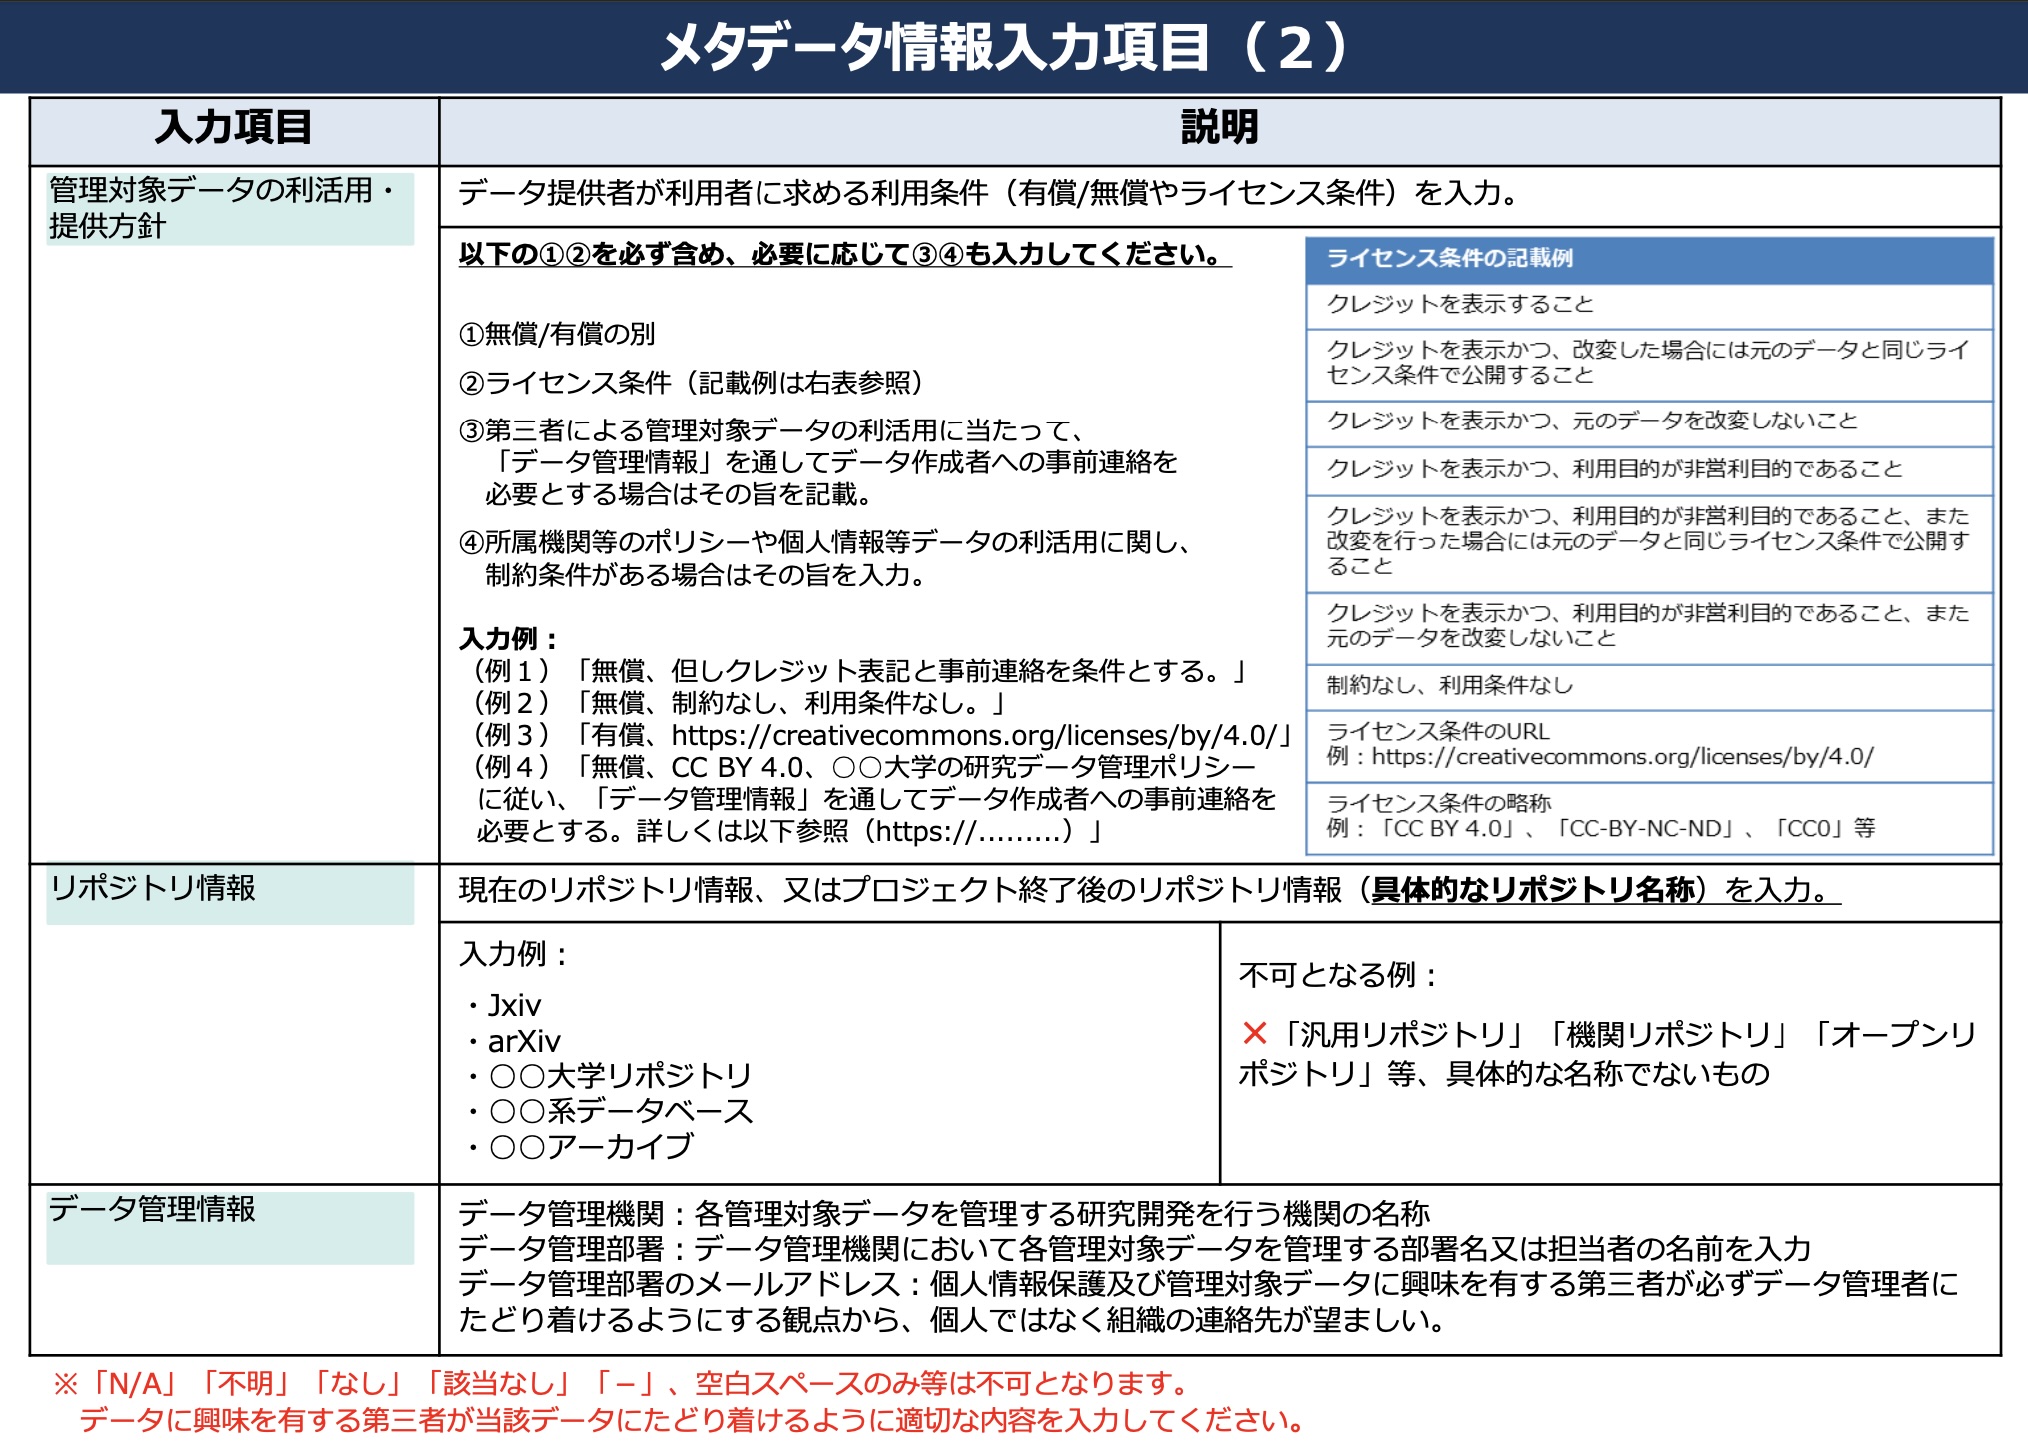Viewport: 2028px width, 1442px height.
Task: Click the 制約なし、利用条件なし table row
Action: (1449, 685)
